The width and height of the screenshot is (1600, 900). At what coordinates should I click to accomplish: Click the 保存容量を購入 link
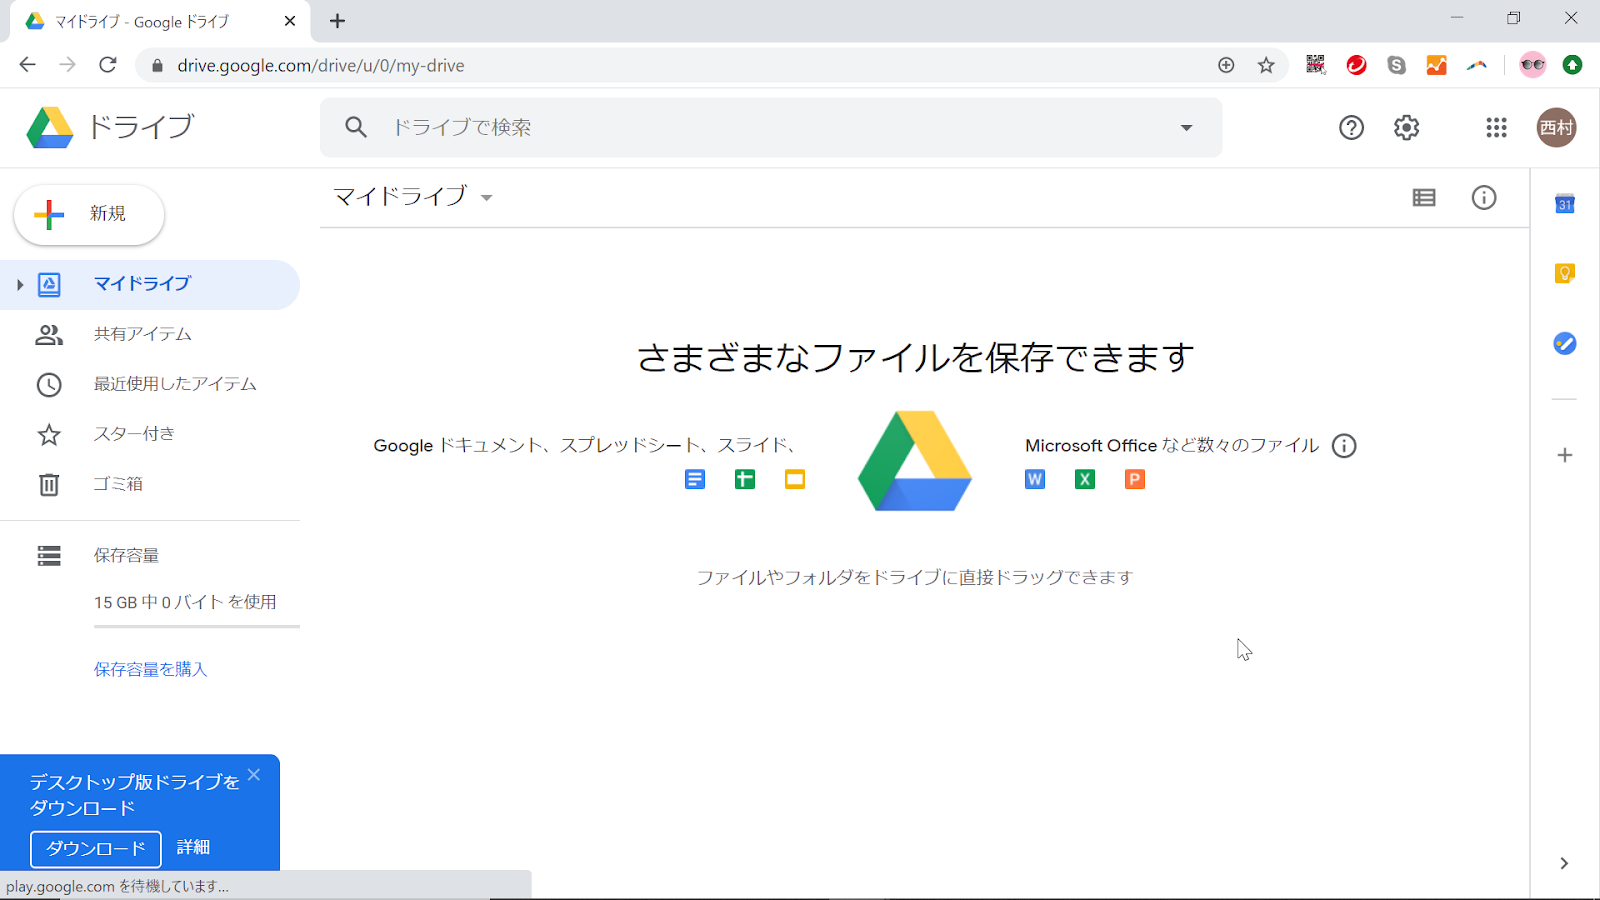point(150,669)
